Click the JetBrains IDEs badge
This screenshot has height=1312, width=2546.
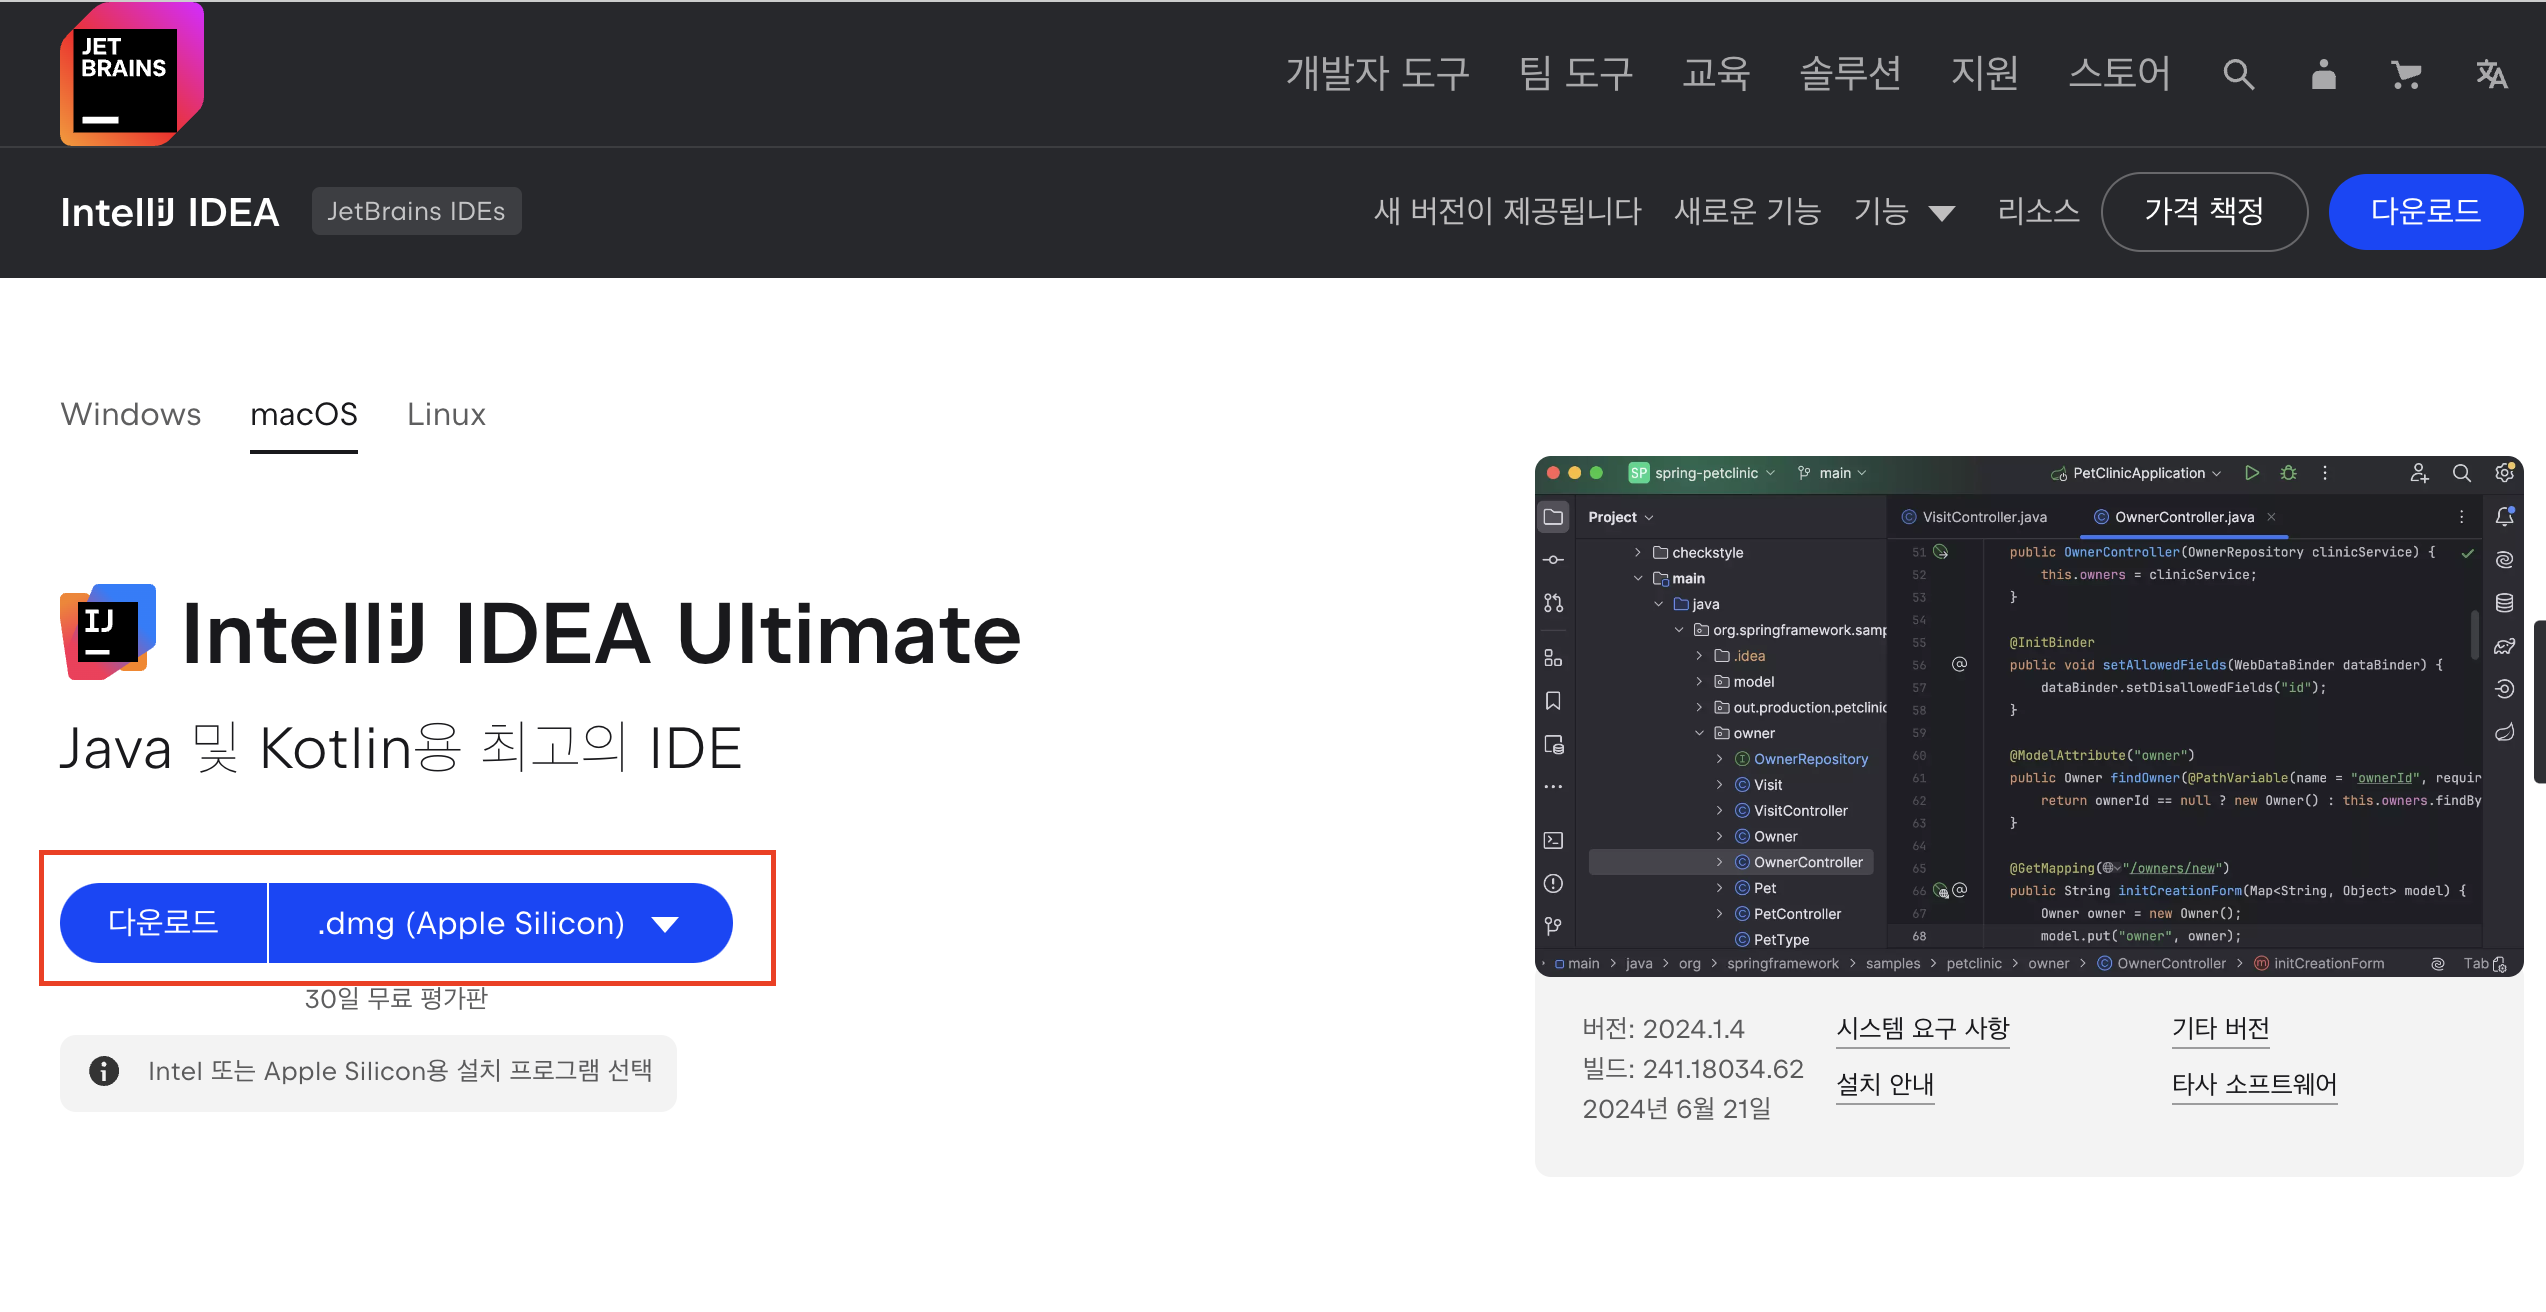coord(416,211)
